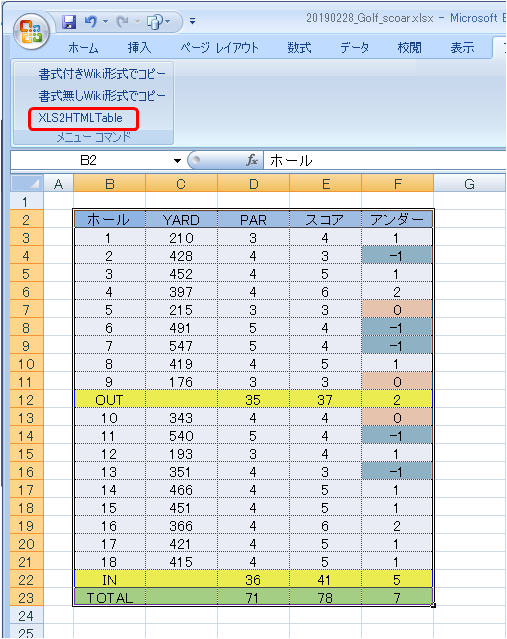Expand the undo history dropdown arrow
507x639 pixels.
point(105,22)
